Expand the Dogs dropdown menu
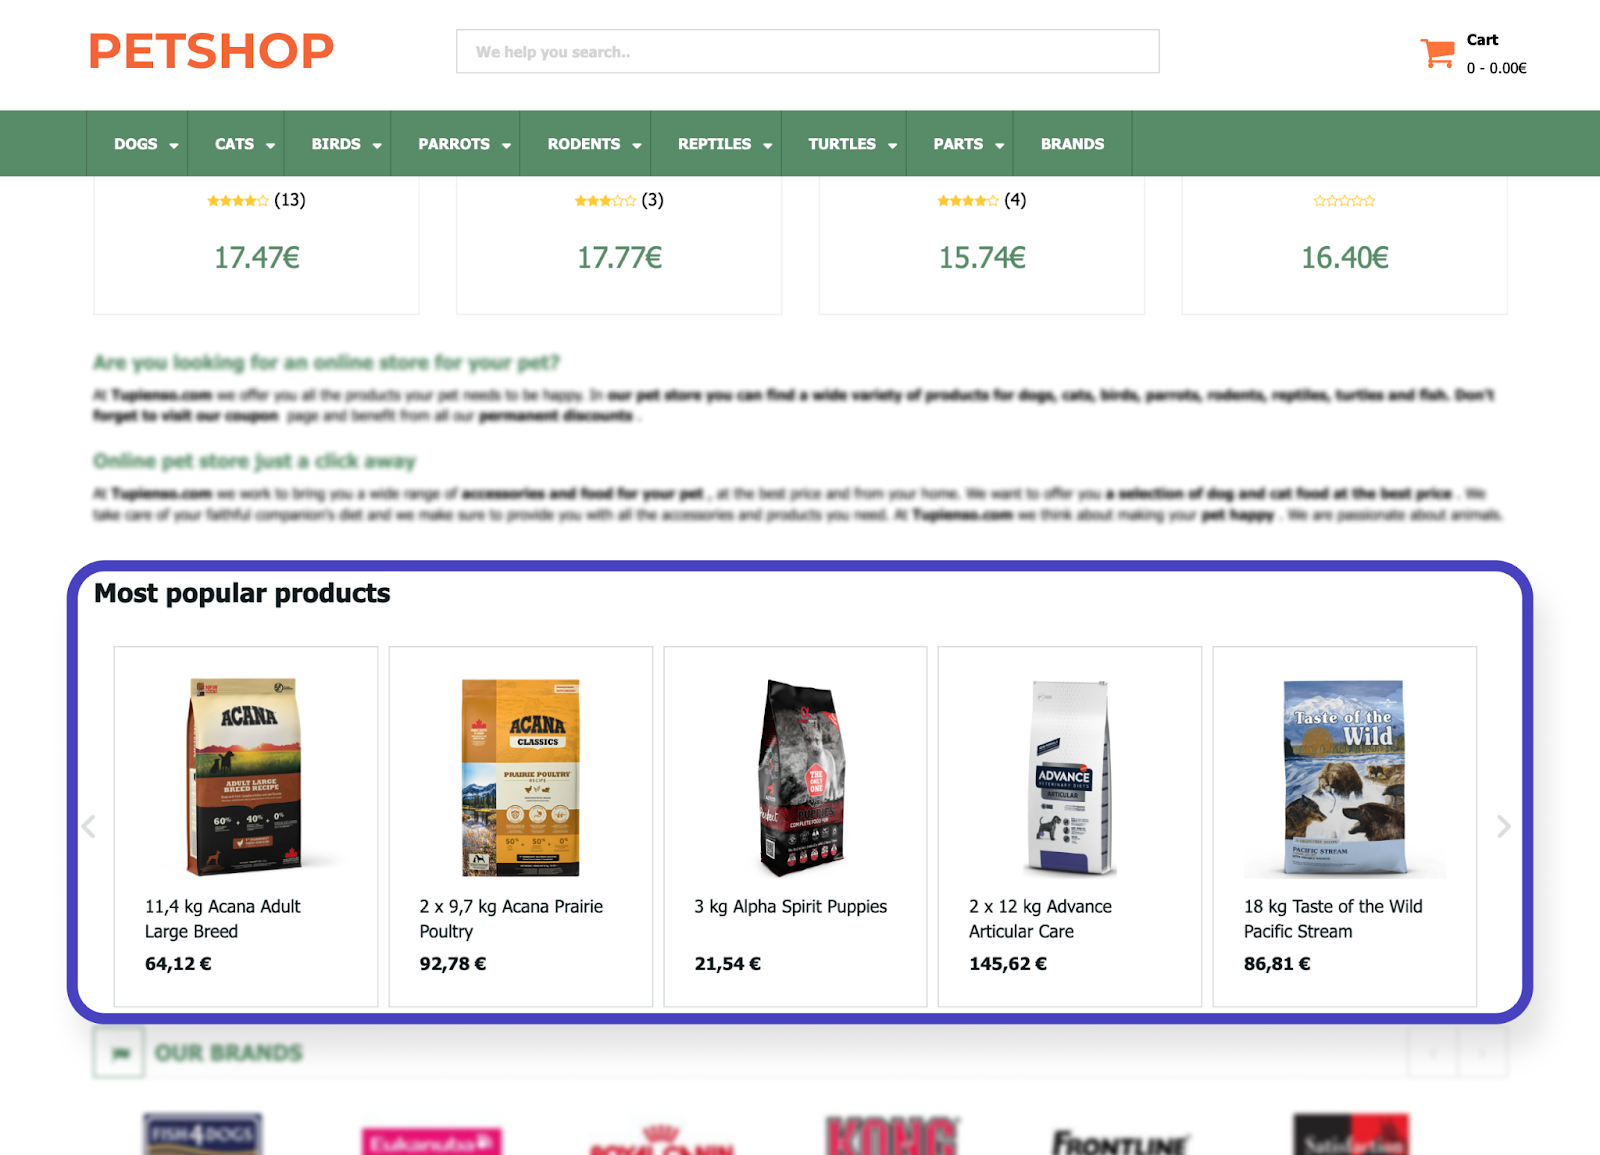Viewport: 1600px width, 1155px height. 145,144
